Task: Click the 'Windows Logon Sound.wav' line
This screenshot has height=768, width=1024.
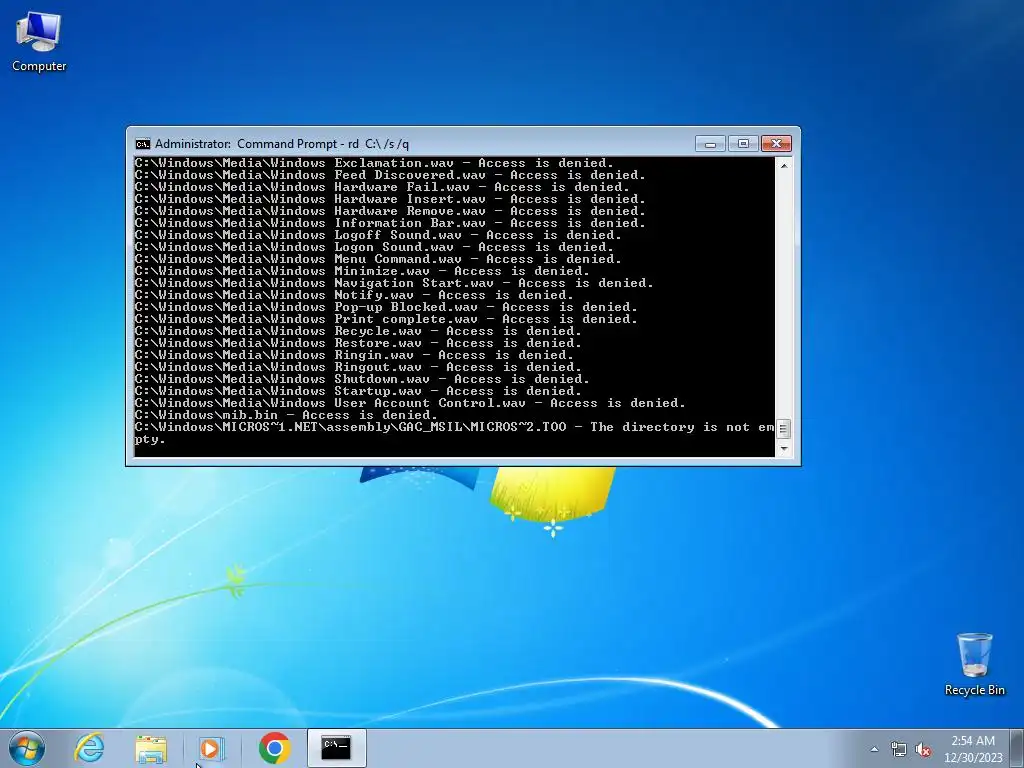Action: click(374, 247)
